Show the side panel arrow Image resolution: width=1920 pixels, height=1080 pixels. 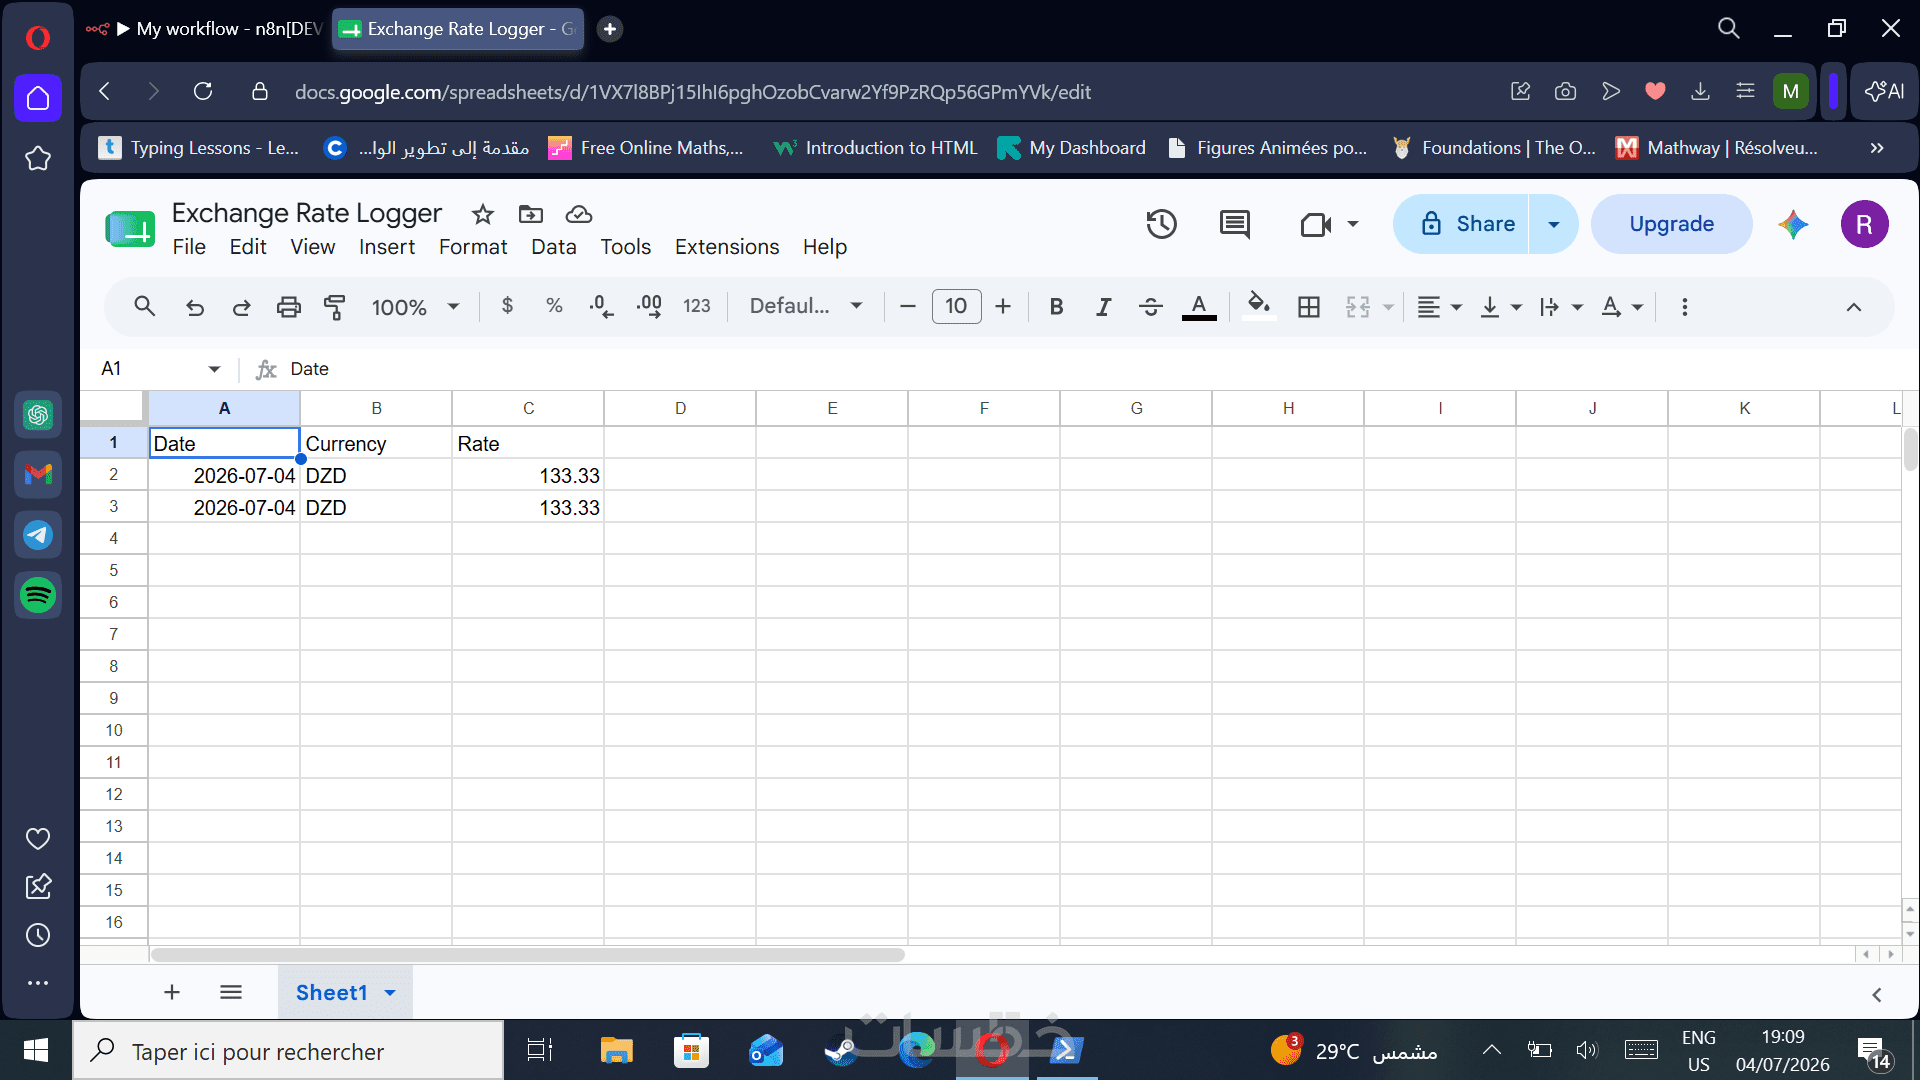point(1877,994)
